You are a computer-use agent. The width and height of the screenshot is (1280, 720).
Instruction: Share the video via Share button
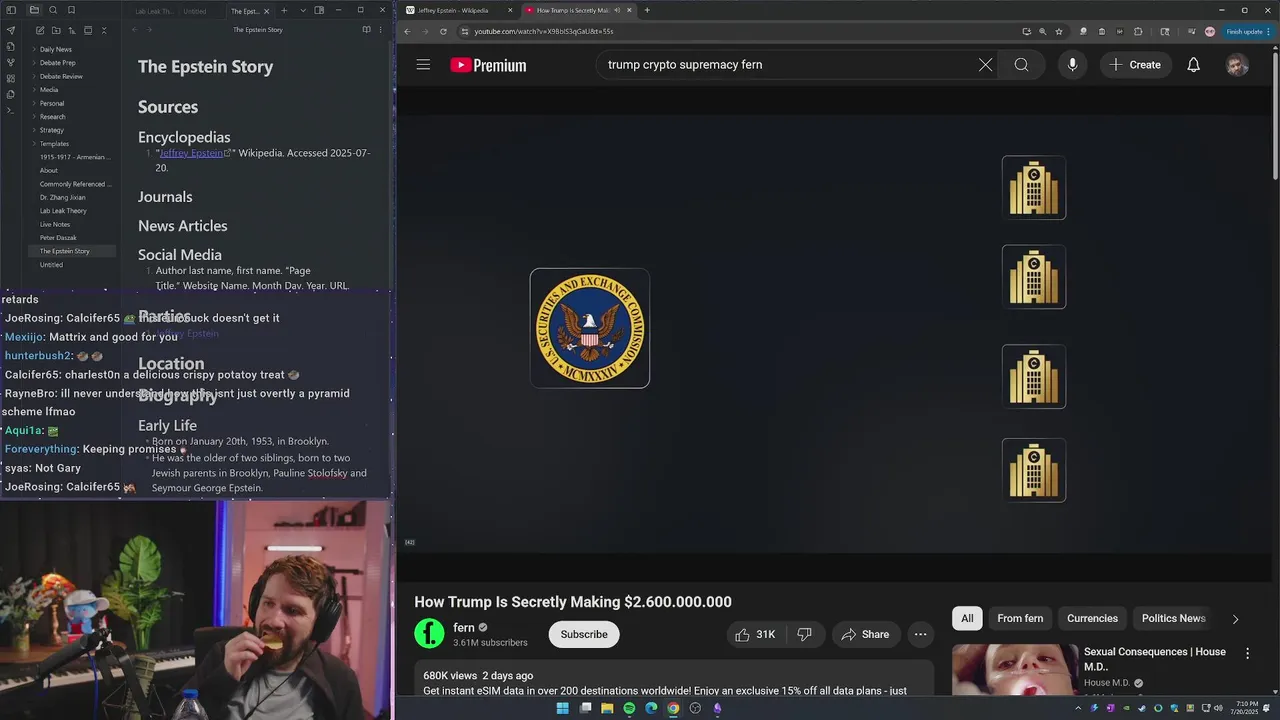click(x=865, y=634)
